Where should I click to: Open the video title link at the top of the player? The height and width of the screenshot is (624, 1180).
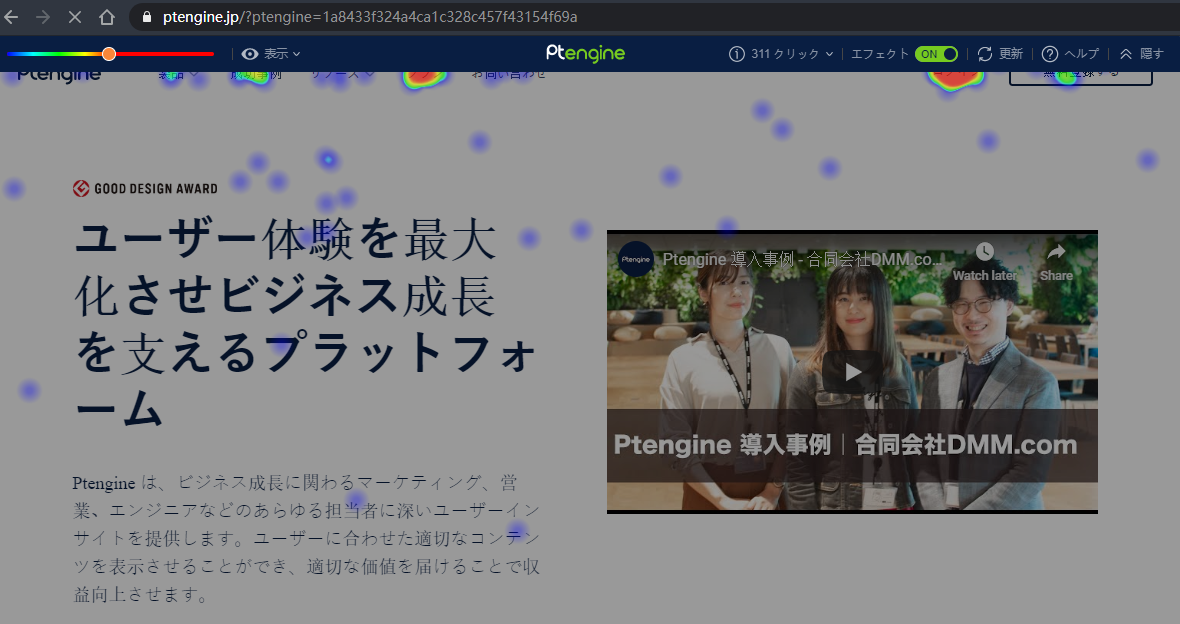802,259
